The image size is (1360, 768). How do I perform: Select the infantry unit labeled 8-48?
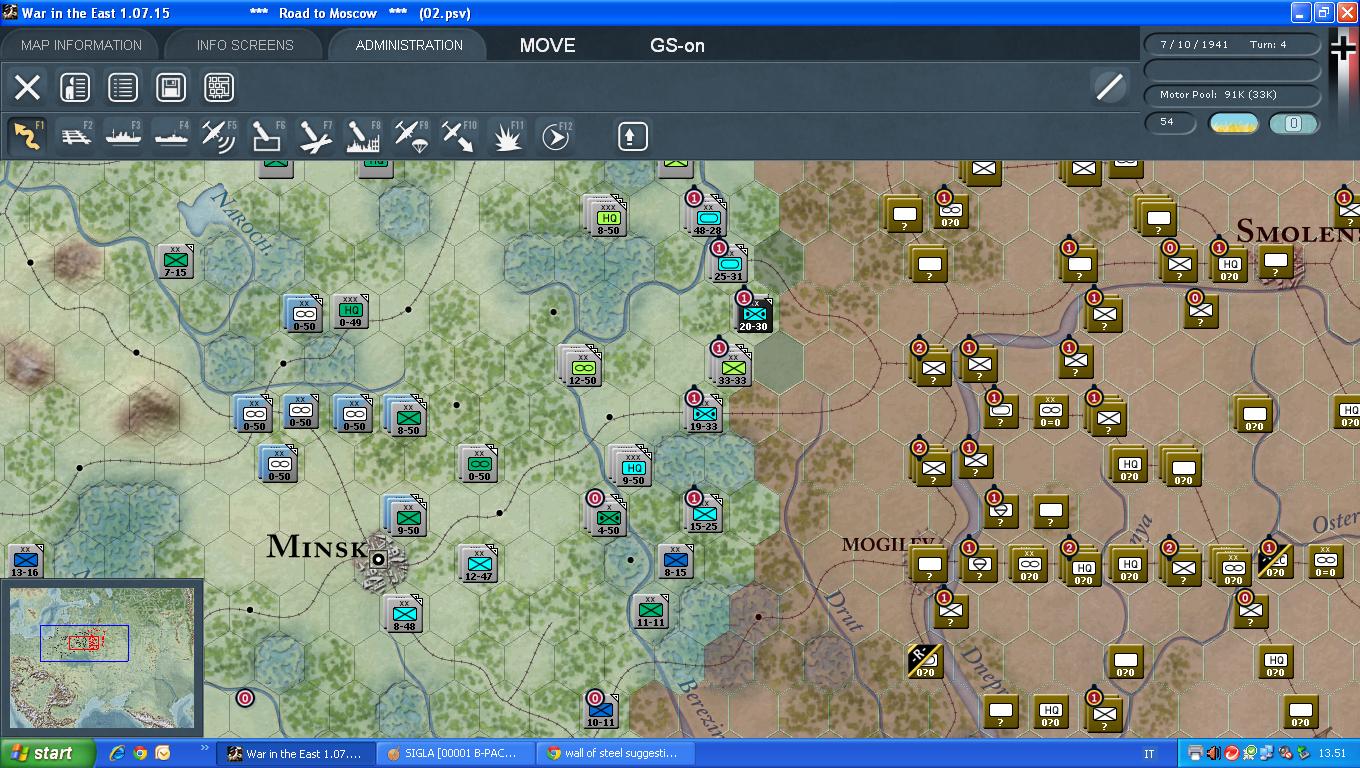click(405, 612)
